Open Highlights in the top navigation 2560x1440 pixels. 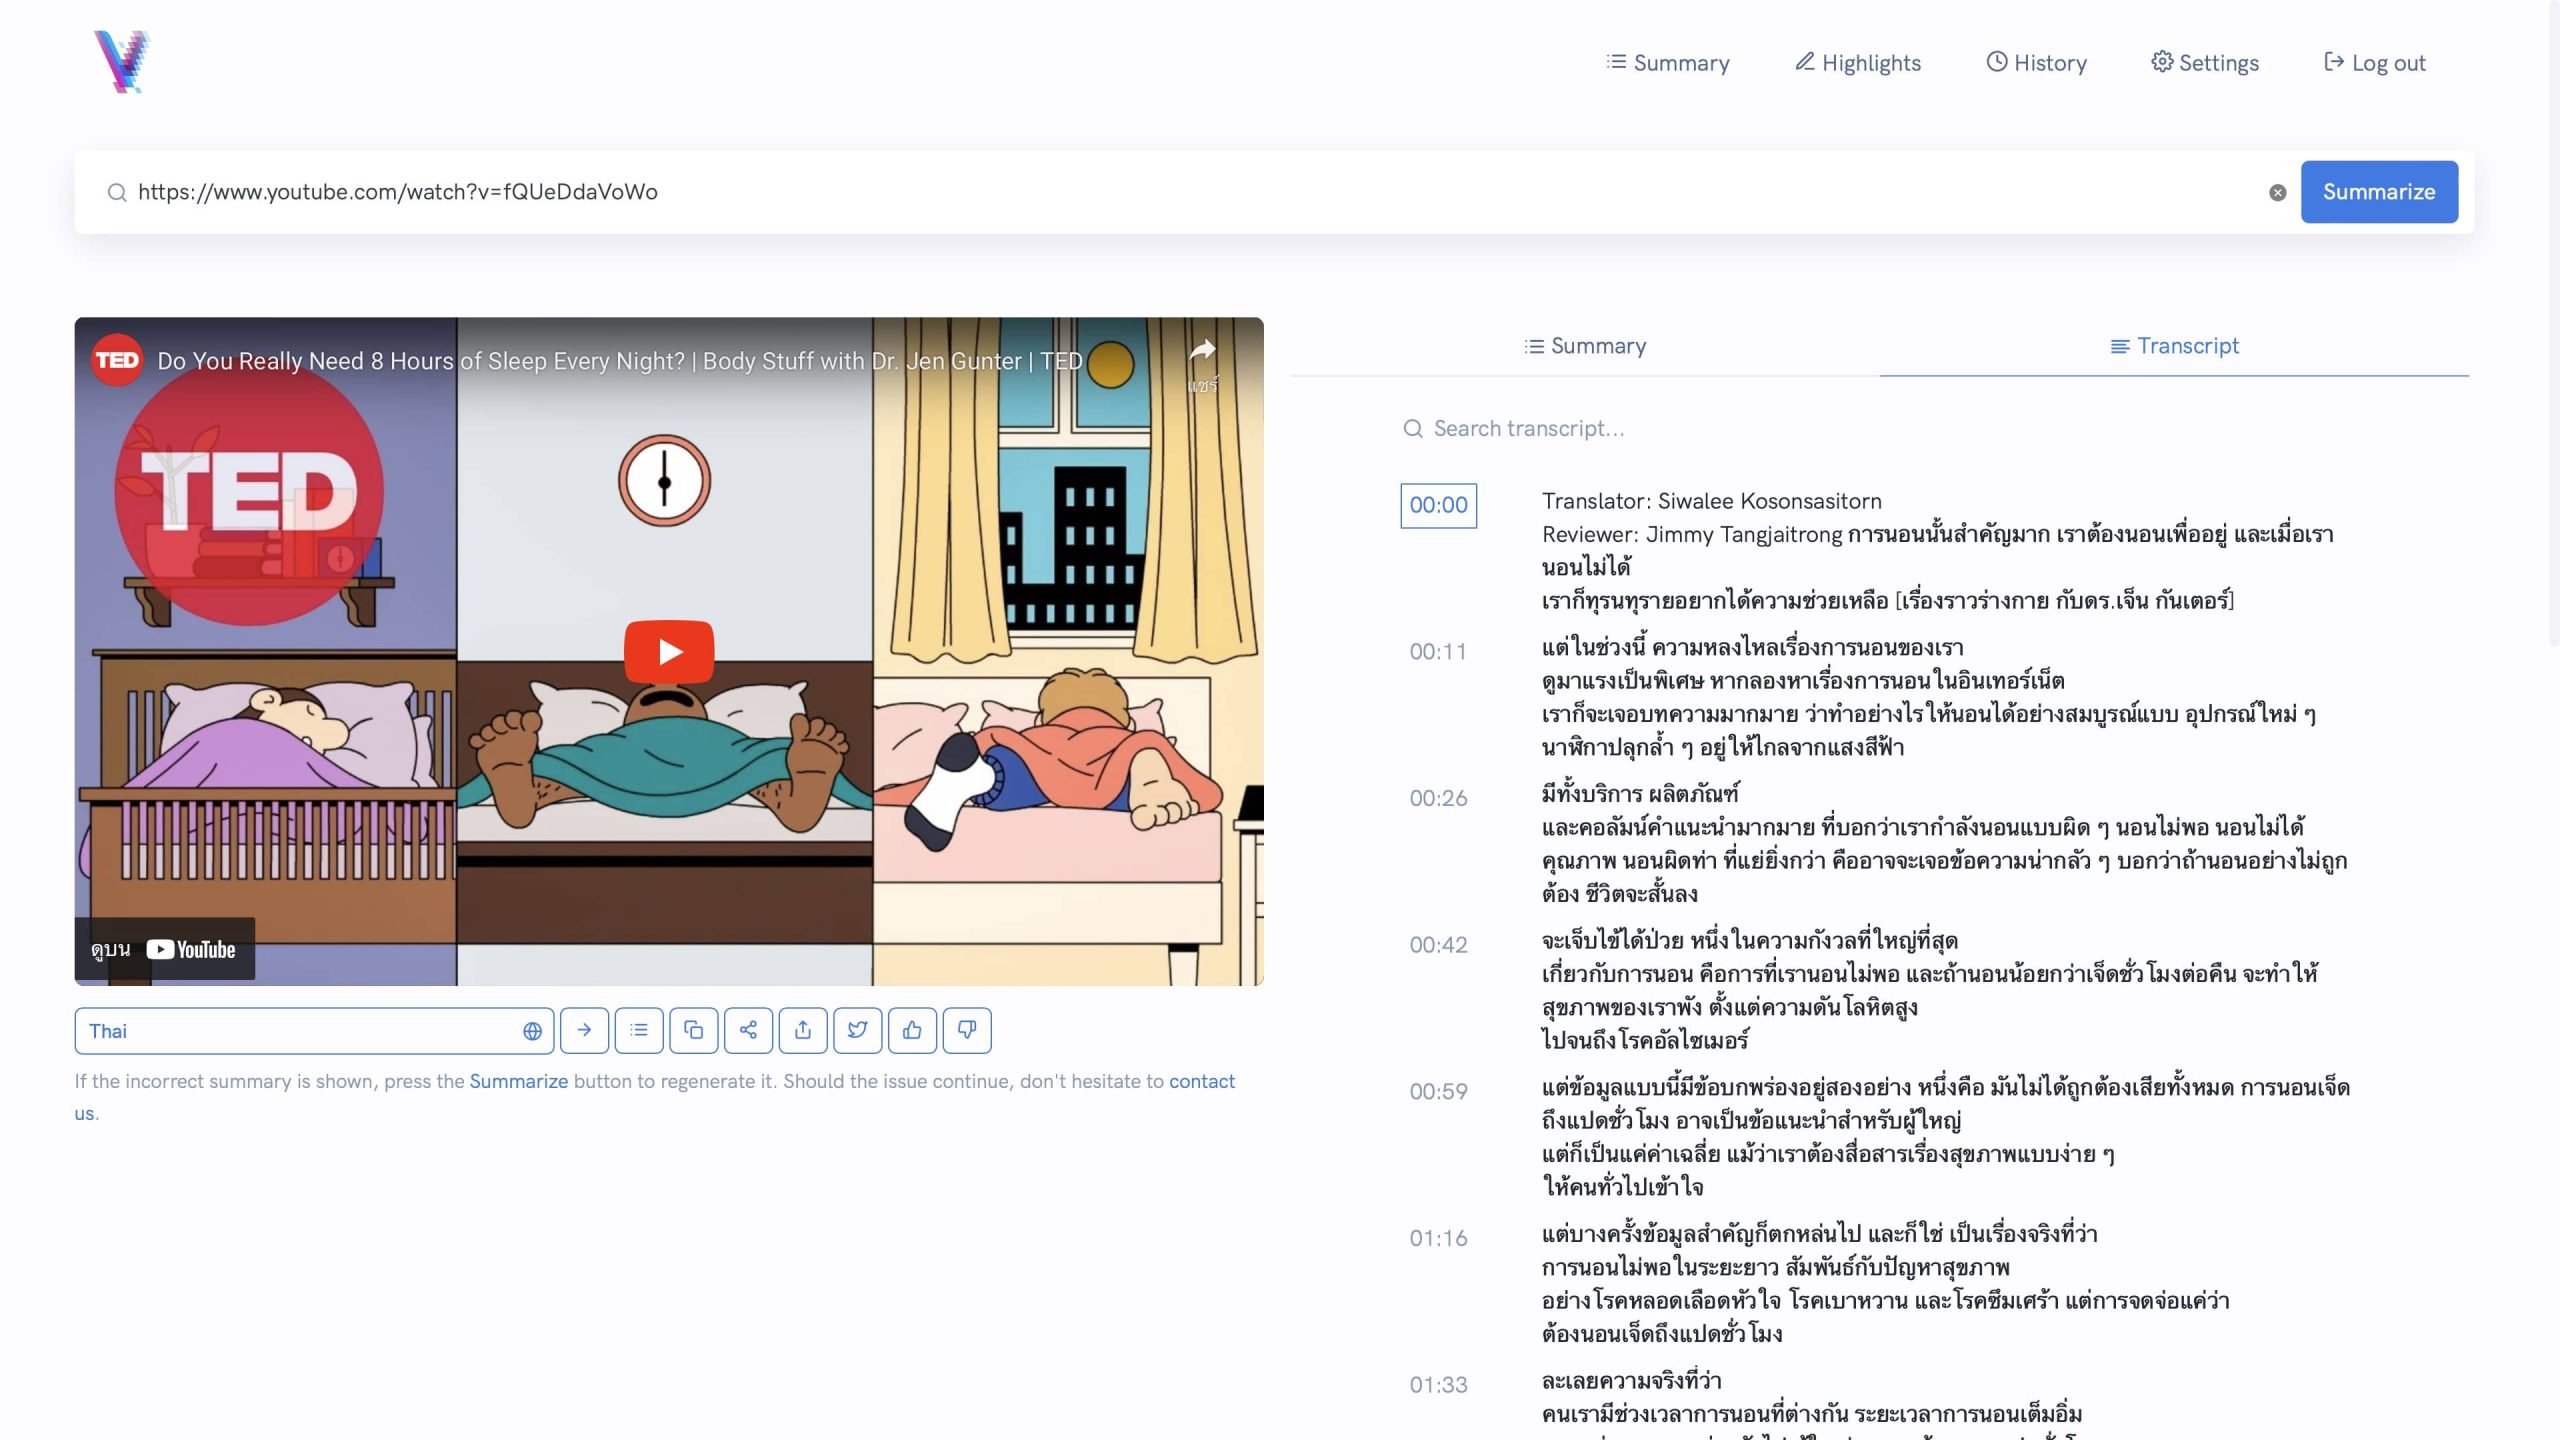coord(1858,63)
